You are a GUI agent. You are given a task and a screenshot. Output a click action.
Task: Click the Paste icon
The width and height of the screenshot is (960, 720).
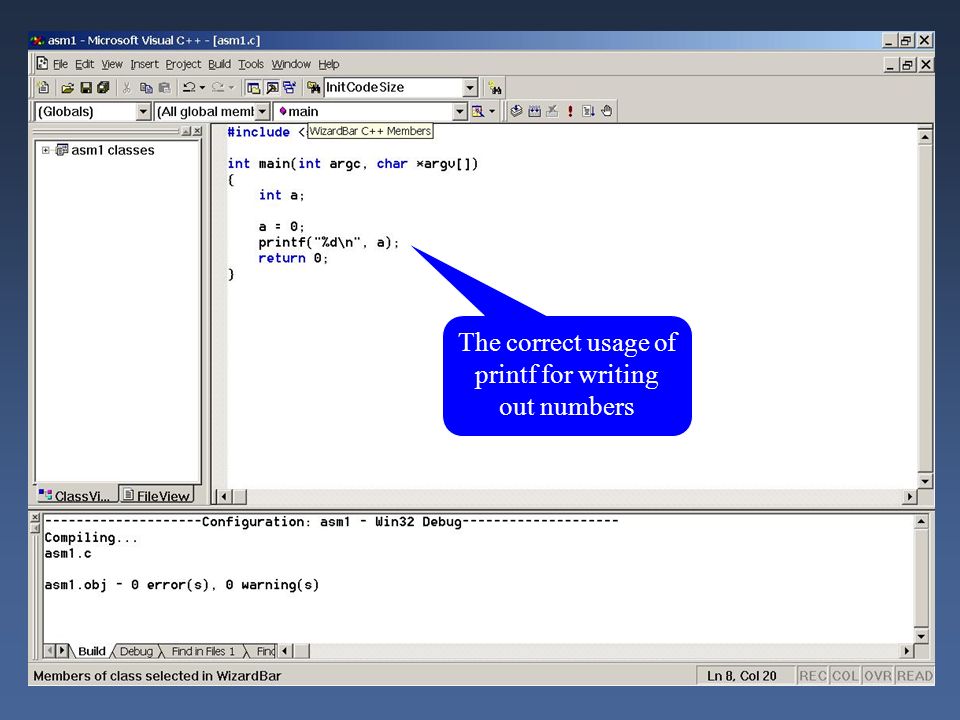coord(164,88)
